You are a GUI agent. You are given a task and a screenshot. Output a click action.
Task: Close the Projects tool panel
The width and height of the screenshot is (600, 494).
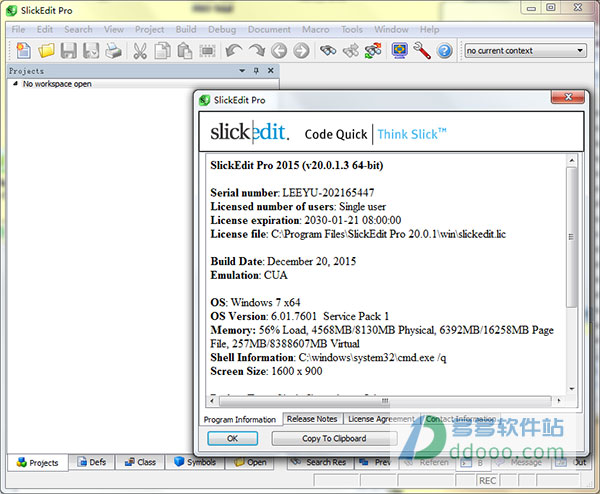(271, 71)
